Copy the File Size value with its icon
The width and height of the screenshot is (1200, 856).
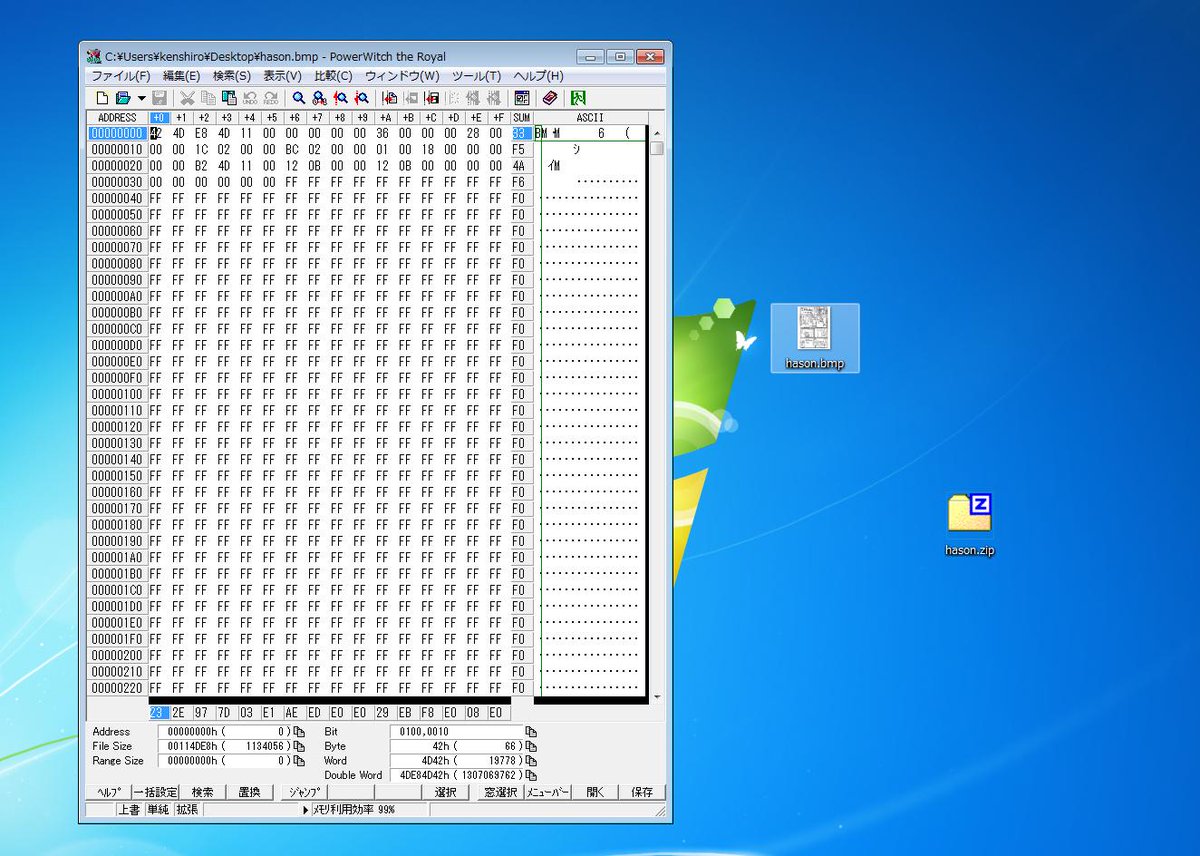pos(299,746)
